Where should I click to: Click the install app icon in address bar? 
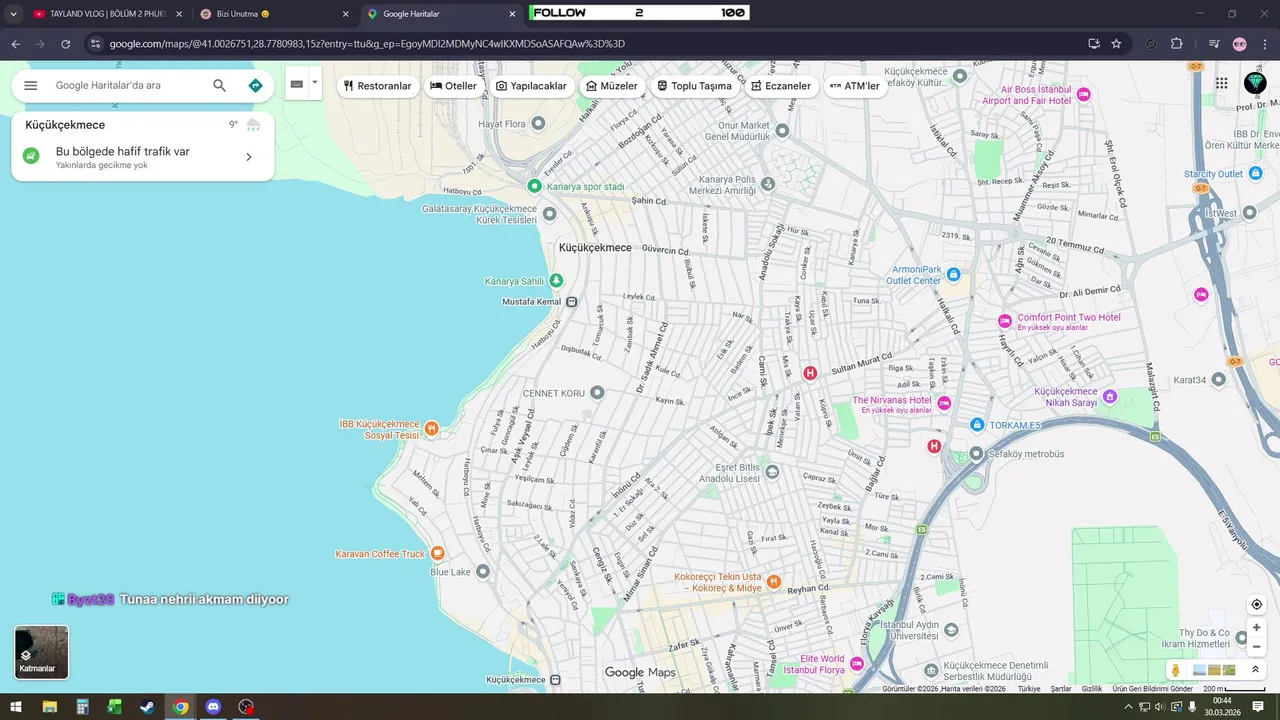(1094, 44)
